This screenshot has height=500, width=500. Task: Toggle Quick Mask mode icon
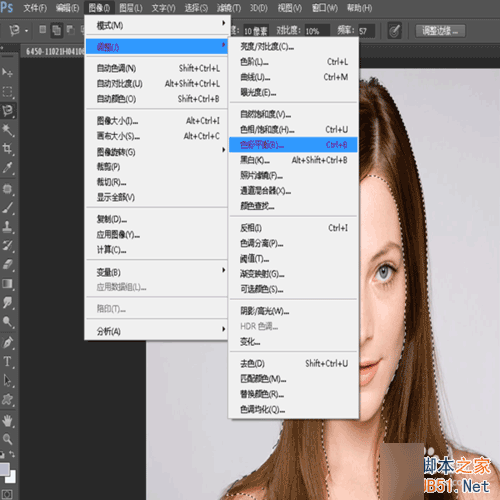7,494
